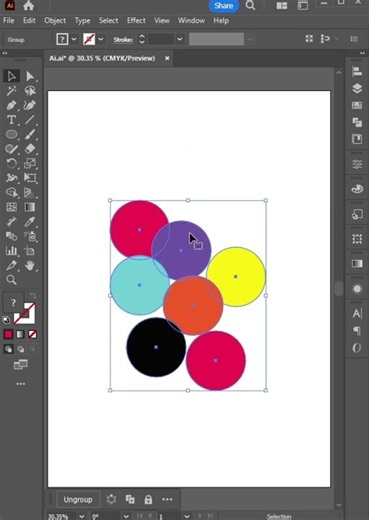
Task: Select the Symbol Sprayer tool
Action: (30, 236)
